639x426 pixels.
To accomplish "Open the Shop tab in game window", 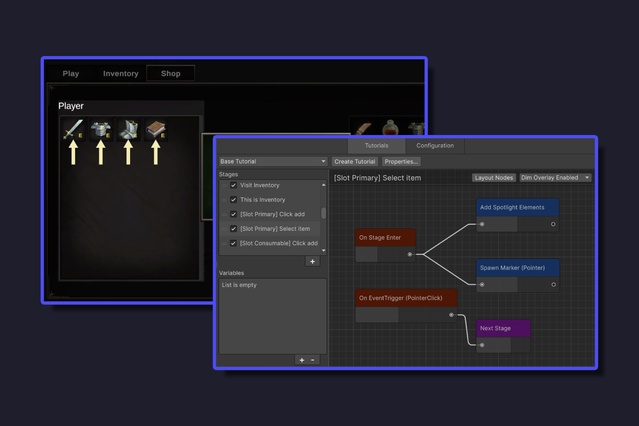I will click(170, 74).
